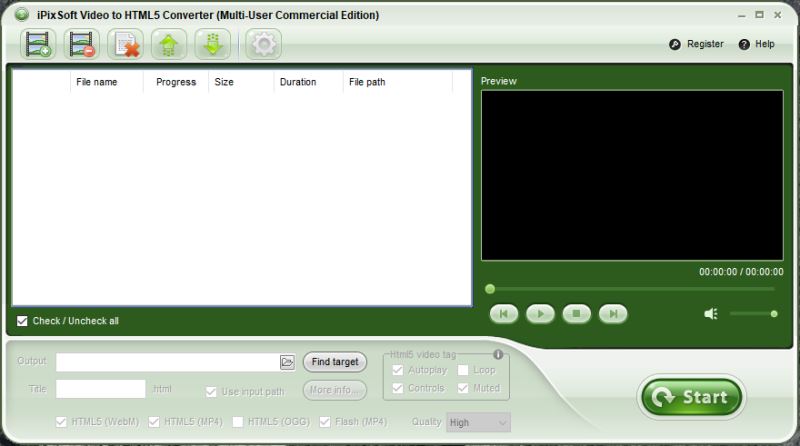Viewport: 800px width, 446px height.
Task: Click the Size column header
Action: [241, 82]
